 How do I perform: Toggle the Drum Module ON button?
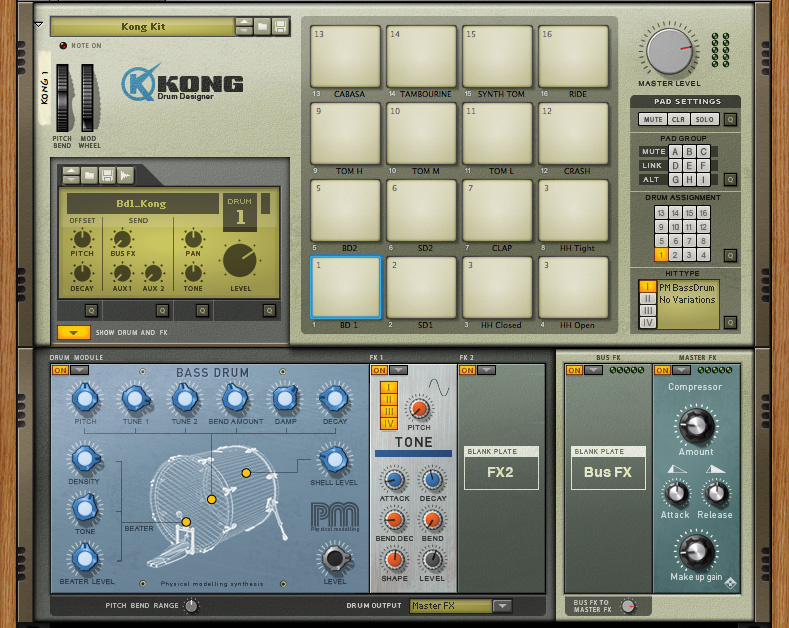pyautogui.click(x=60, y=370)
